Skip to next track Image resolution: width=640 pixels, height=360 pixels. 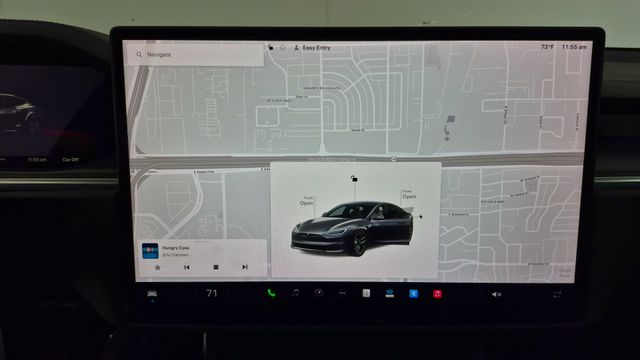[244, 267]
